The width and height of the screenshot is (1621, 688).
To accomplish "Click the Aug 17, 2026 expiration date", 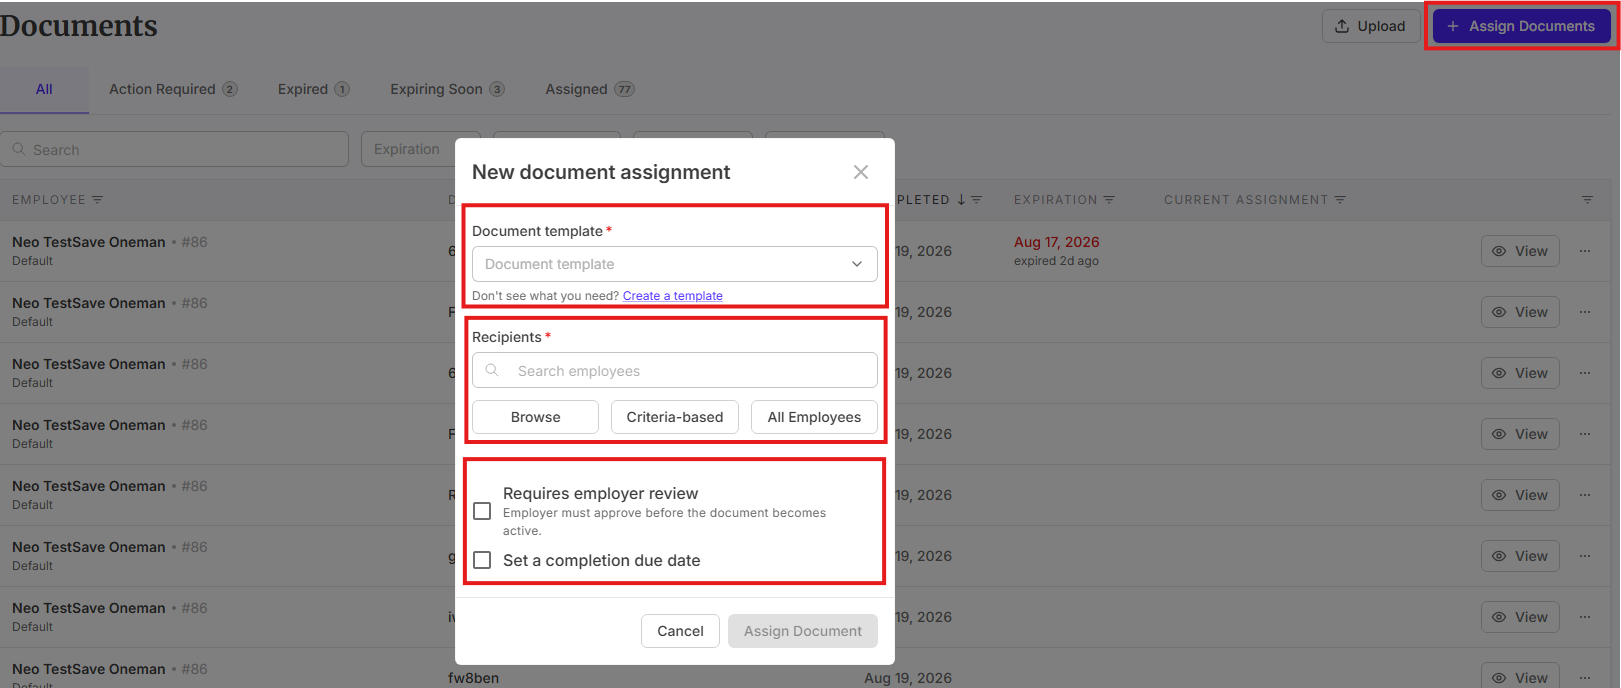I will pos(1056,242).
